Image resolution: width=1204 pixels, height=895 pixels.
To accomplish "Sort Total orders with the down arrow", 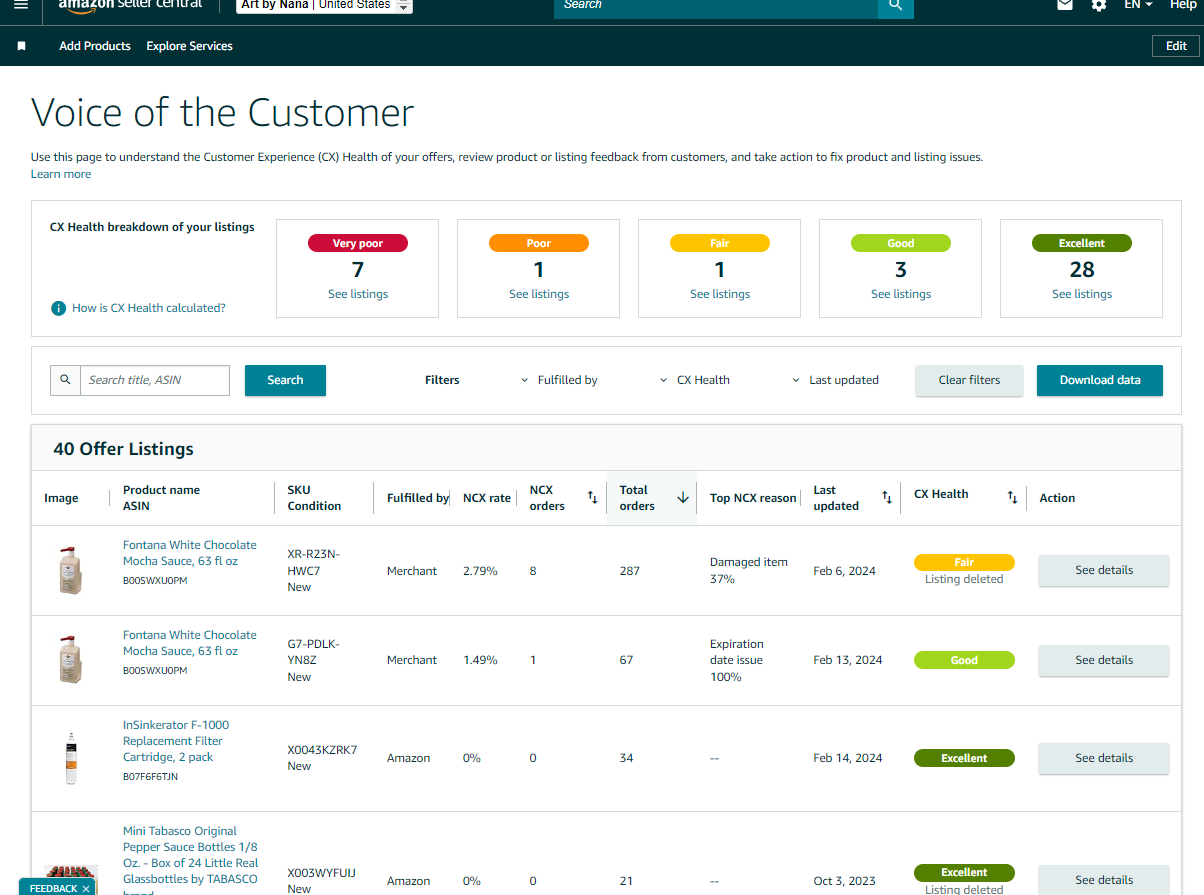I will (x=683, y=497).
